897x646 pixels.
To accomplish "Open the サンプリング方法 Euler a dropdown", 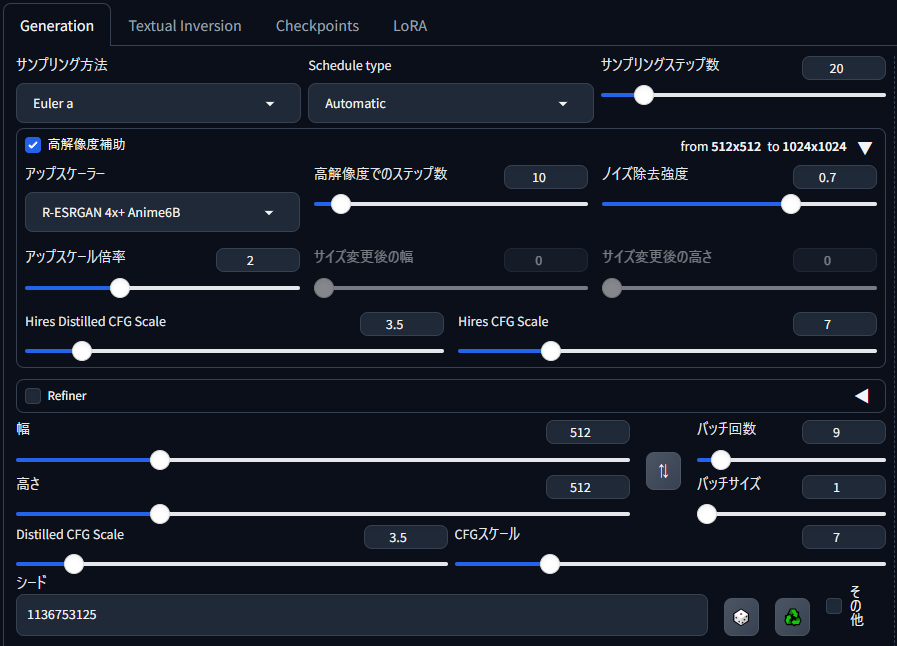I will point(158,104).
